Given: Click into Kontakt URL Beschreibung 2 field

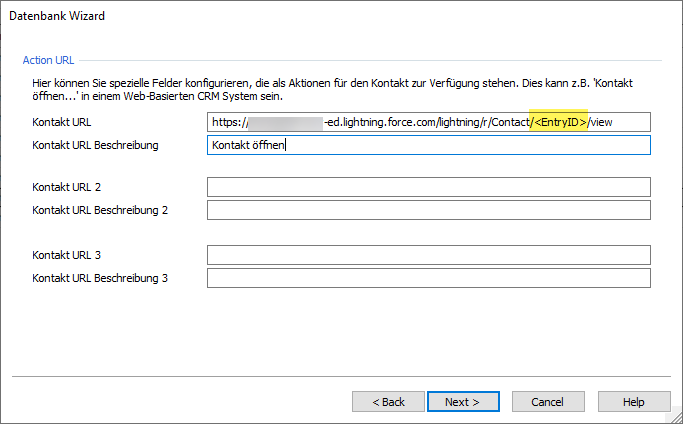Looking at the screenshot, I should pyautogui.click(x=428, y=210).
